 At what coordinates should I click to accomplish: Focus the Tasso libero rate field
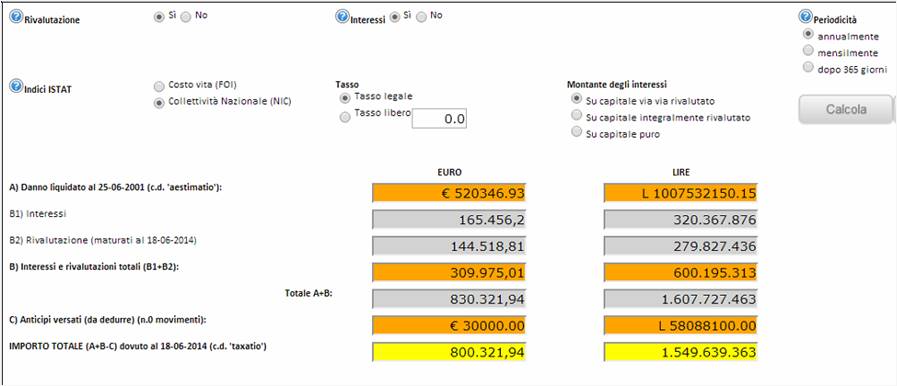click(439, 118)
